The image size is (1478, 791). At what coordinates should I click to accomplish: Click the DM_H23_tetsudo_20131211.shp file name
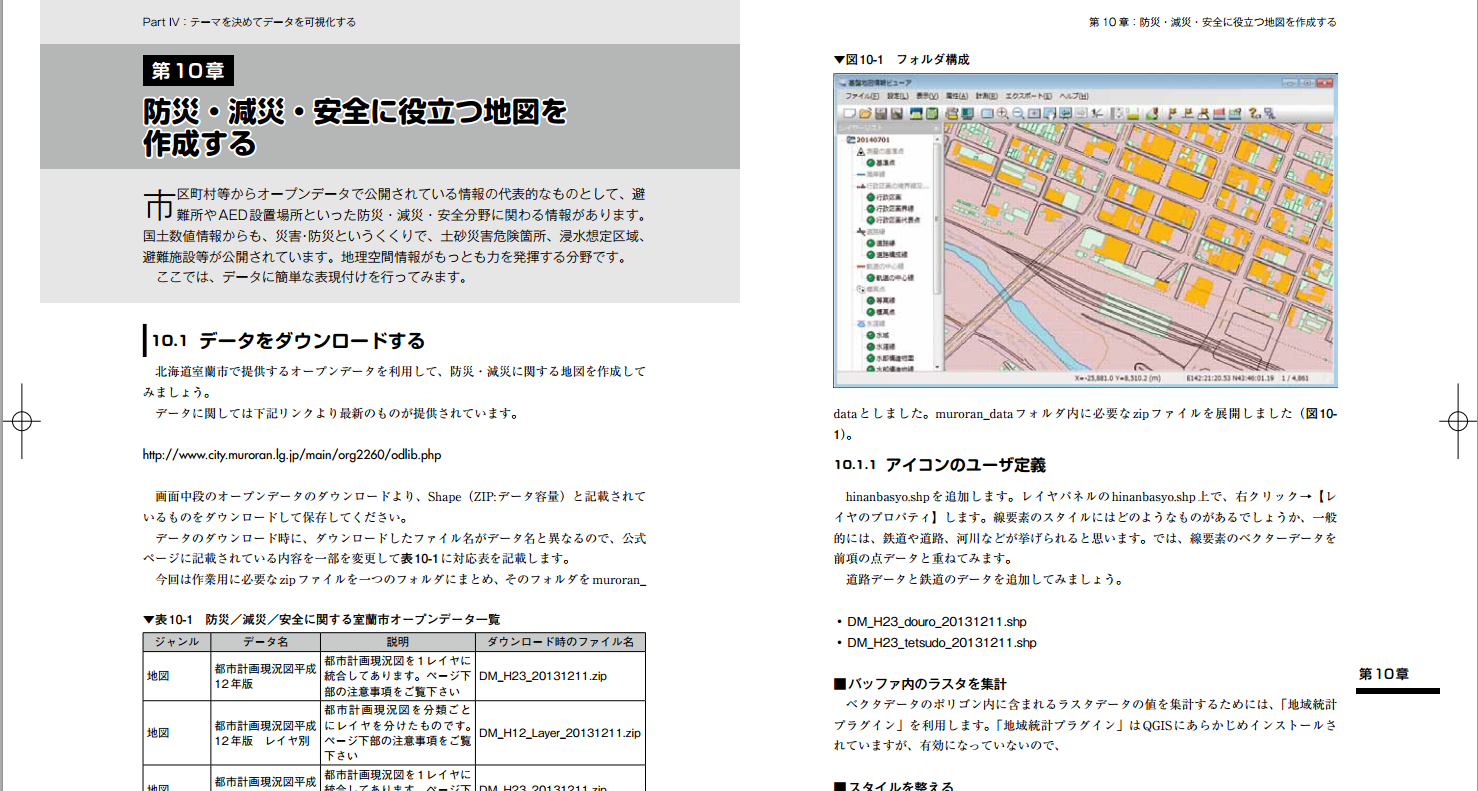coord(941,643)
